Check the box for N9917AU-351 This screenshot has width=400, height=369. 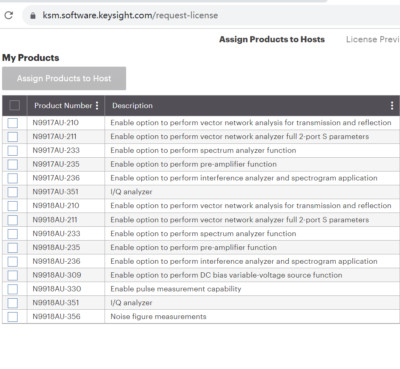coord(13,192)
